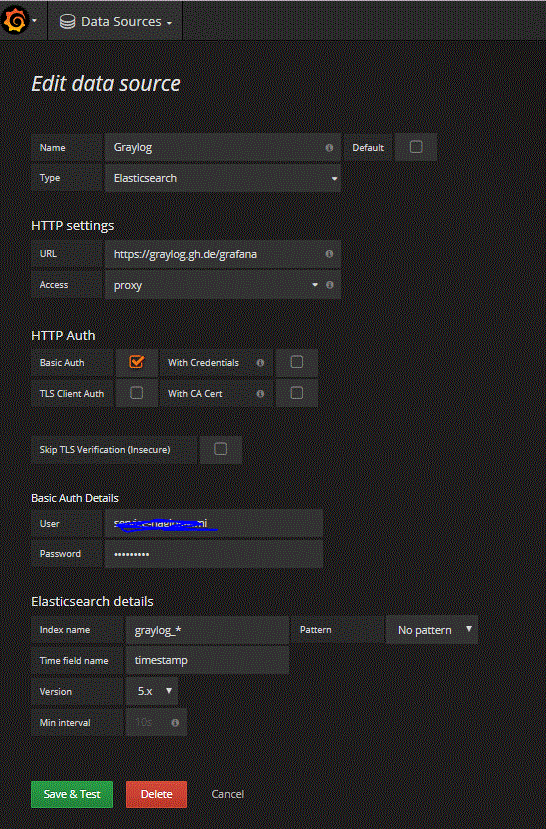Show info icon for Min interval
This screenshot has width=546, height=829.
tap(175, 722)
